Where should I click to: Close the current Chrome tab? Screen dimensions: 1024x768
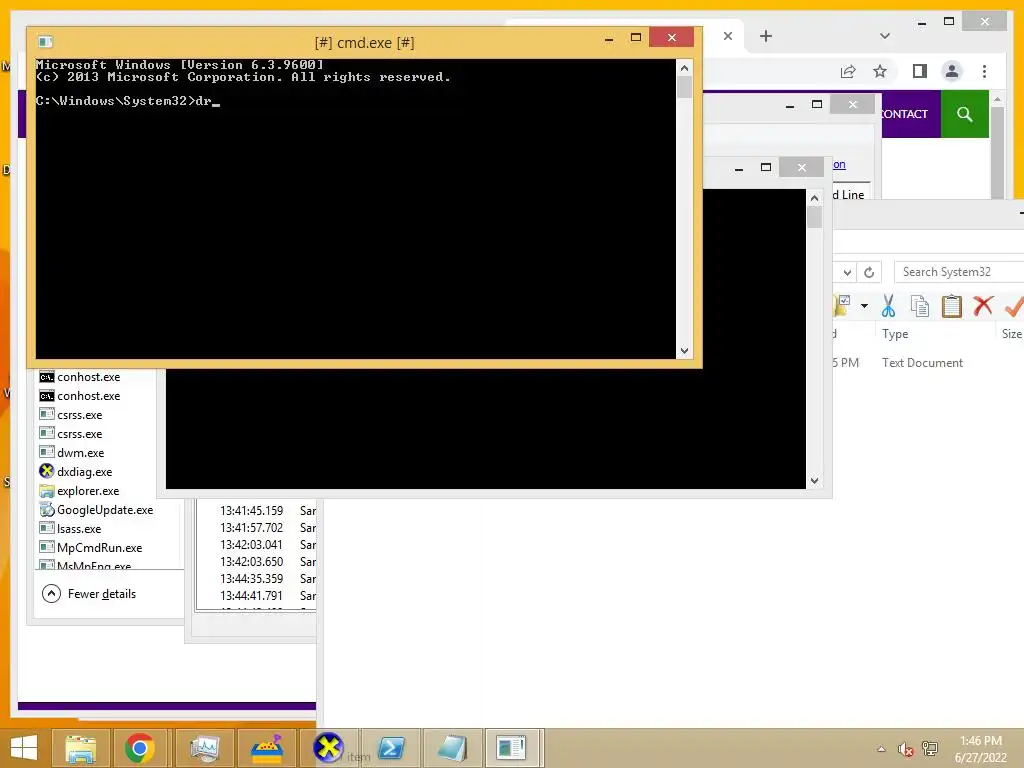[728, 37]
